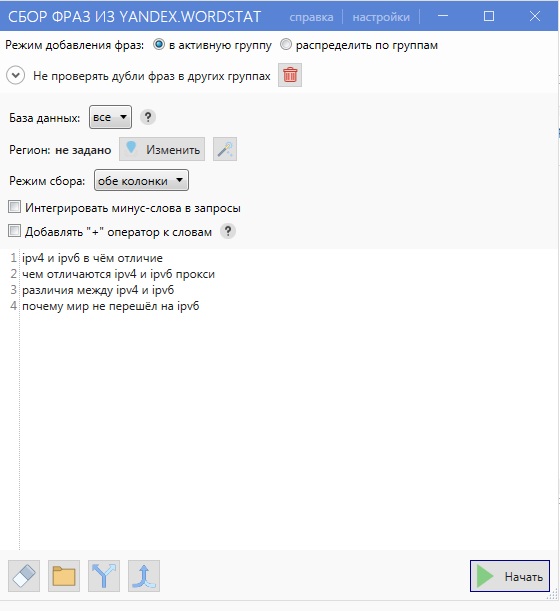
Task: Click phrase "чем отличаются ipv4 и ipv6 прокси"
Action: (118, 274)
